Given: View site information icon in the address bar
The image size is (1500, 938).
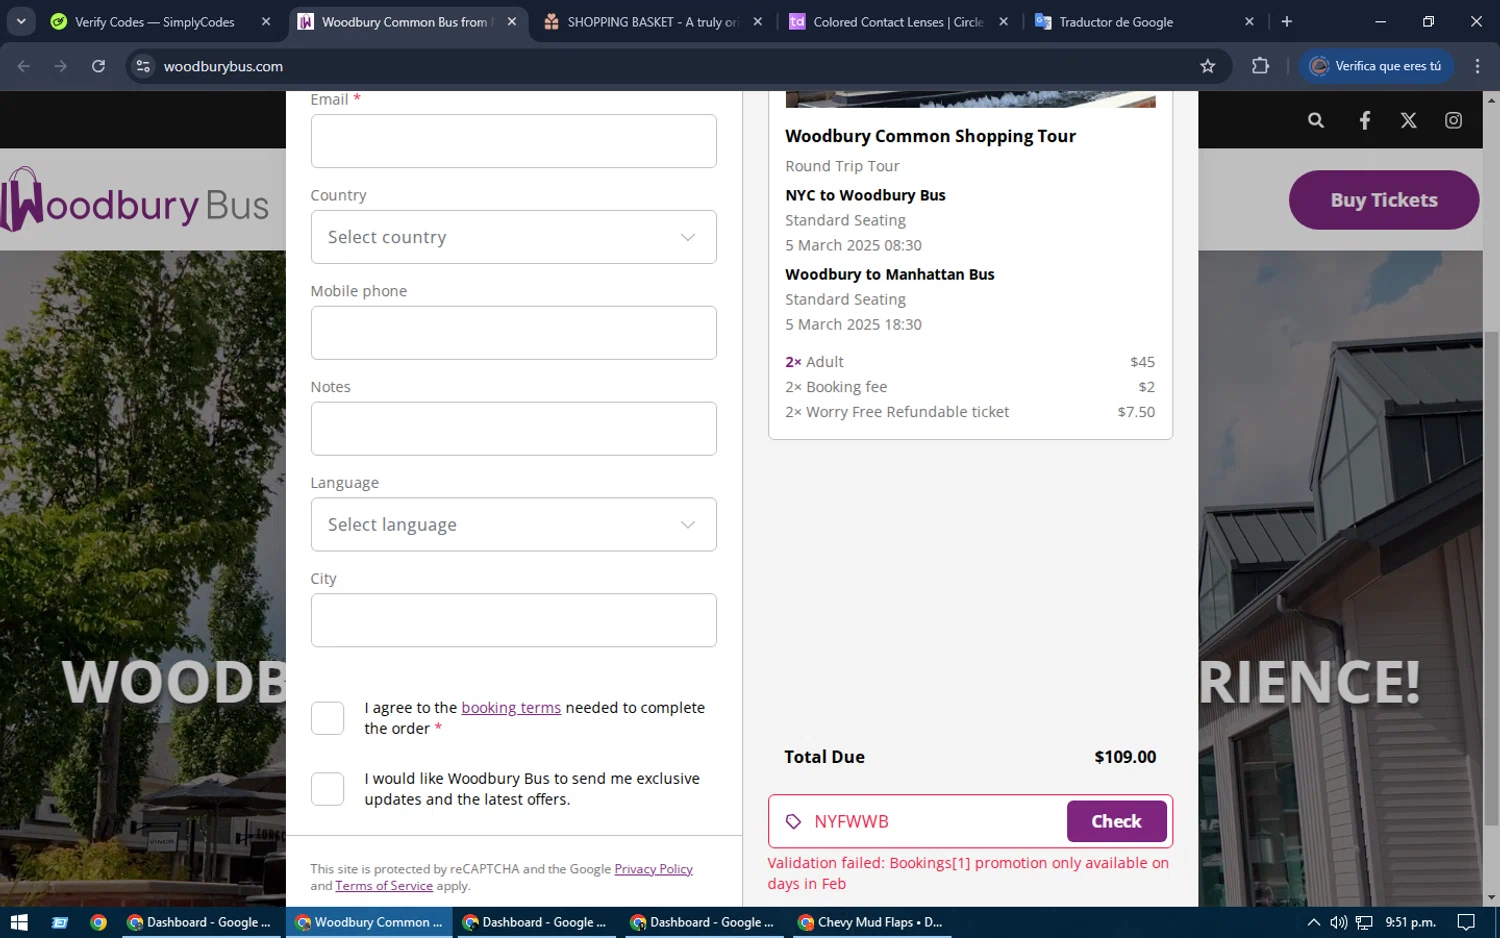Looking at the screenshot, I should 143,66.
